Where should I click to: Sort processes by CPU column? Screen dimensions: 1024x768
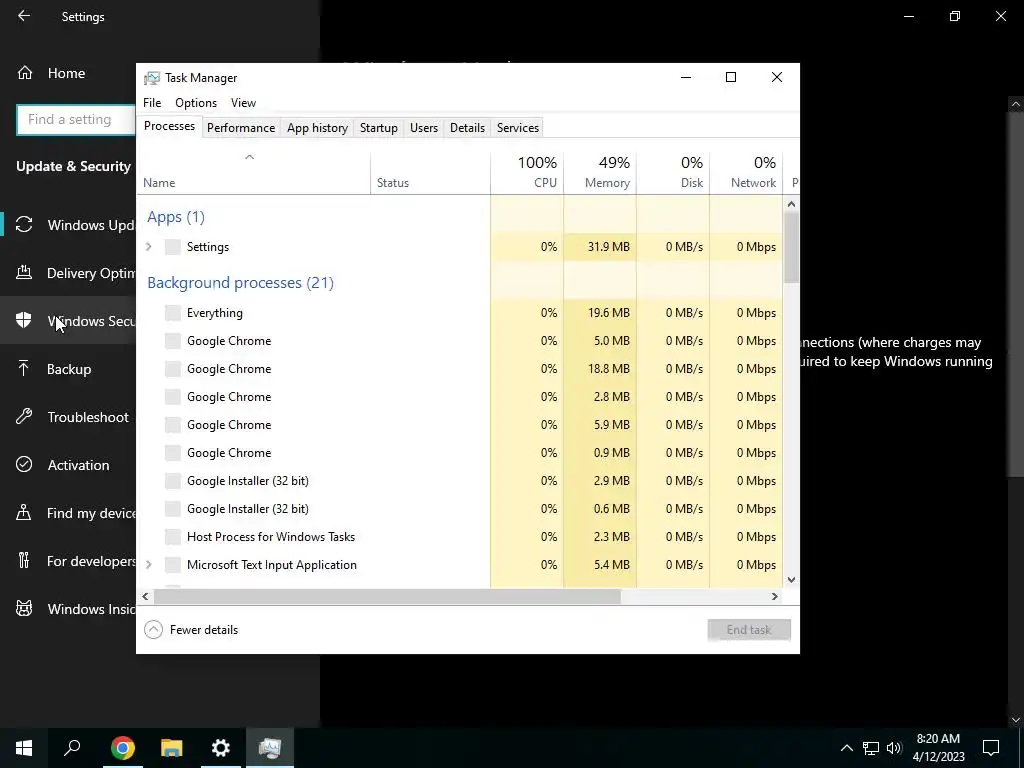pos(527,172)
